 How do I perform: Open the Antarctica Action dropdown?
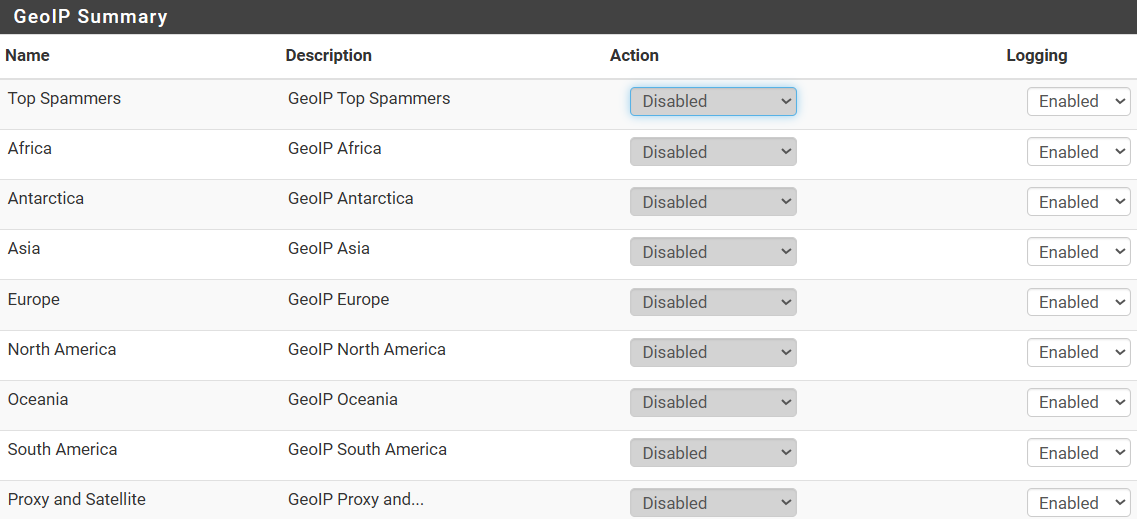click(x=713, y=202)
